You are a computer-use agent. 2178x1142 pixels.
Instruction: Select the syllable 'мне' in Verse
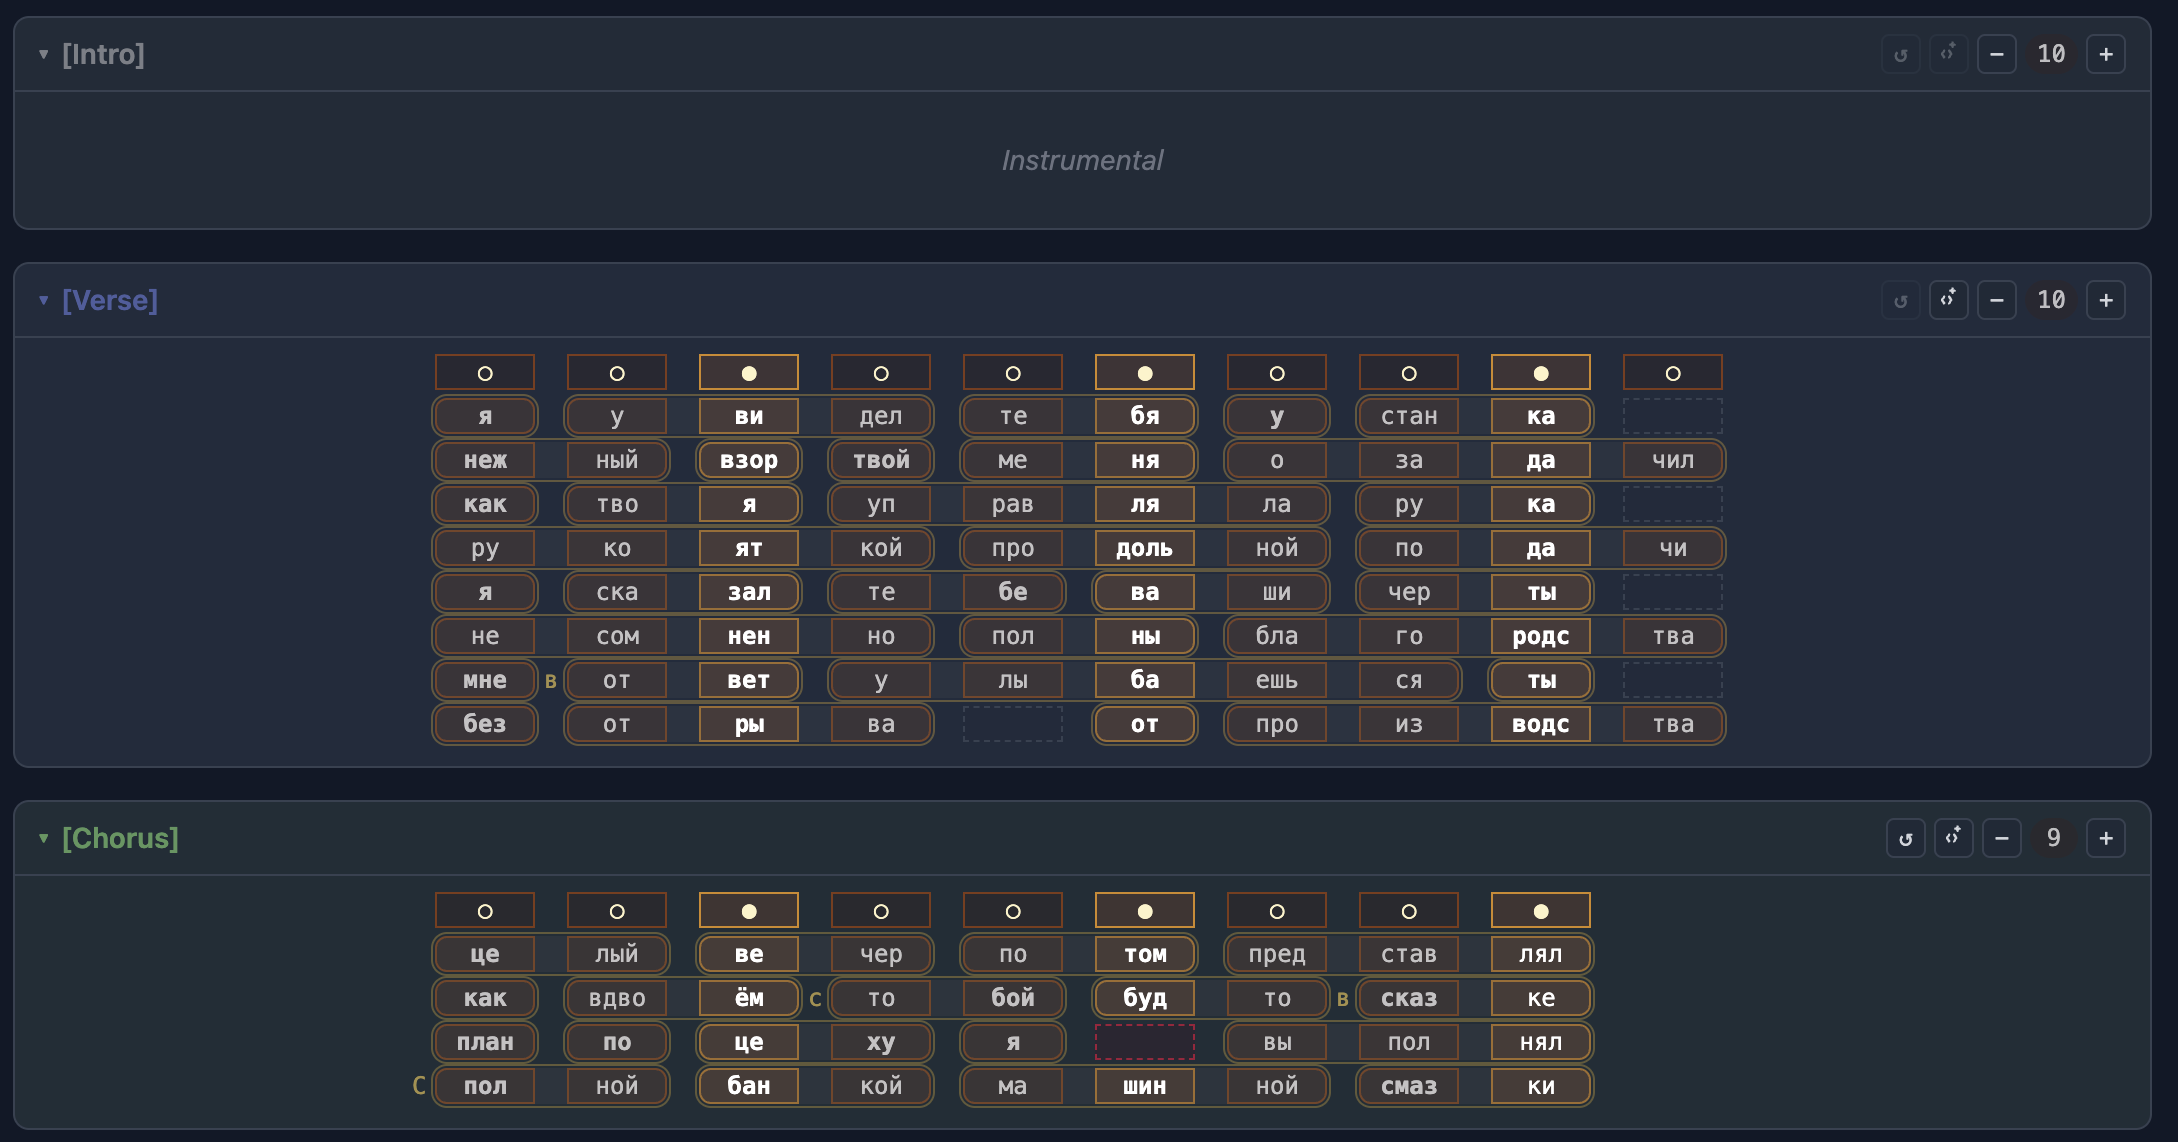485,680
